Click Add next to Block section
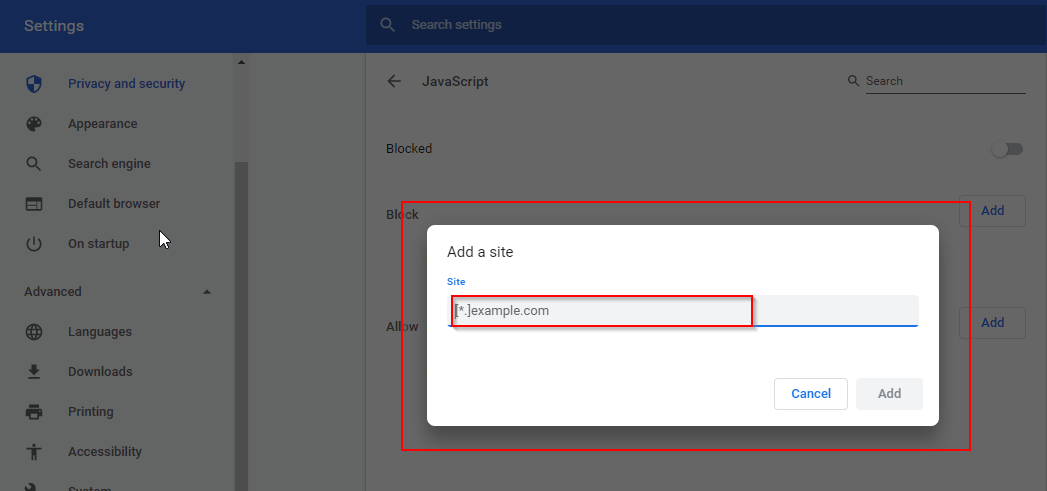The width and height of the screenshot is (1047, 491). [992, 210]
